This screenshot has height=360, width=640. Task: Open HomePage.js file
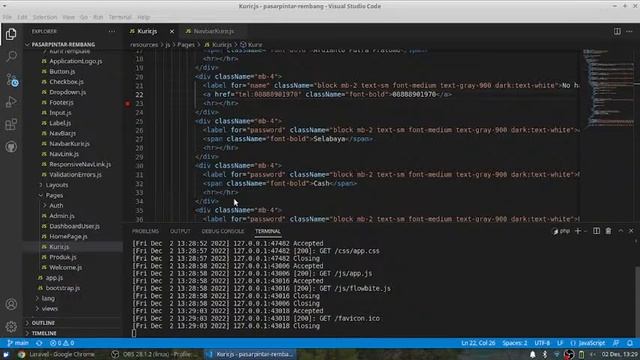(x=68, y=236)
